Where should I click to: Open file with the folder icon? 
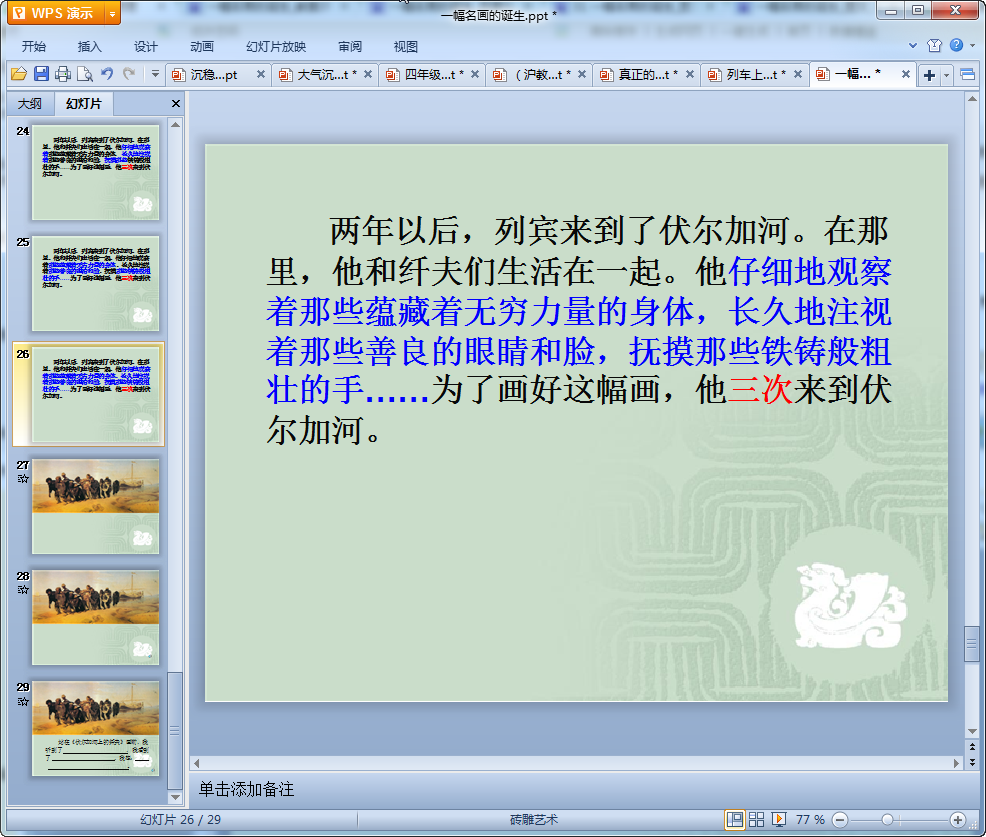pos(19,74)
